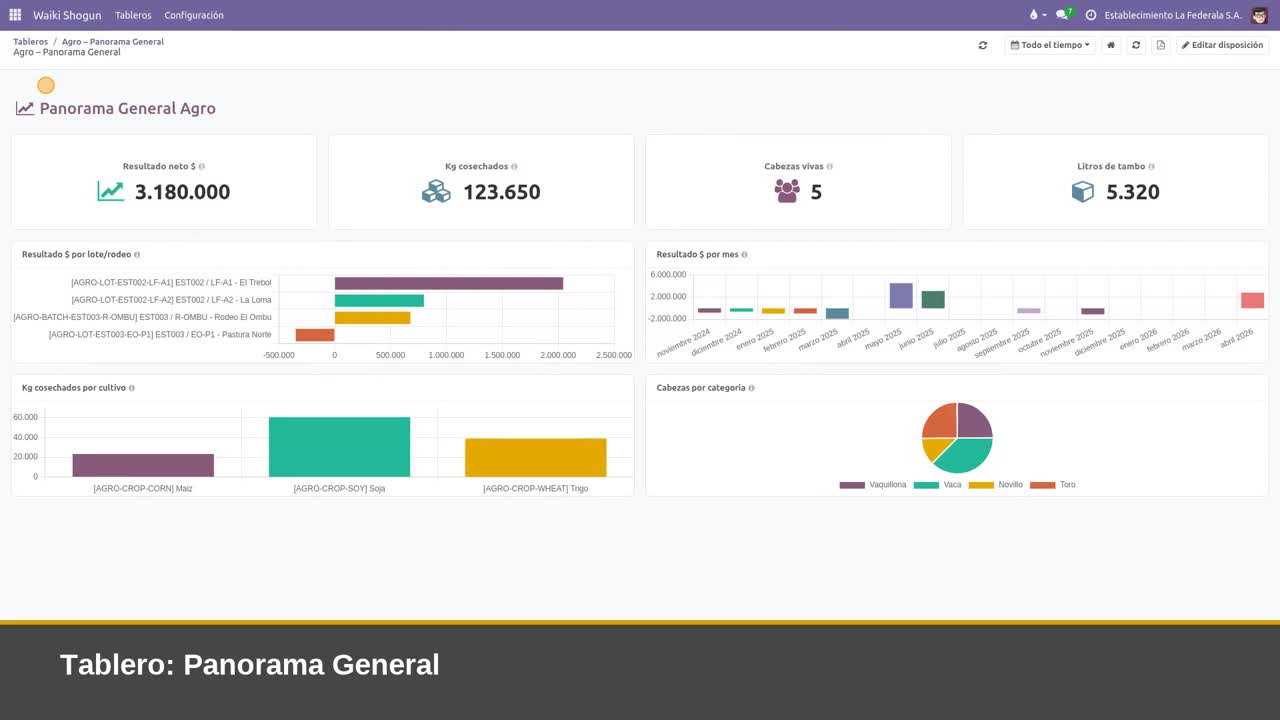Expand the water drop theme dropdown

coord(1038,15)
